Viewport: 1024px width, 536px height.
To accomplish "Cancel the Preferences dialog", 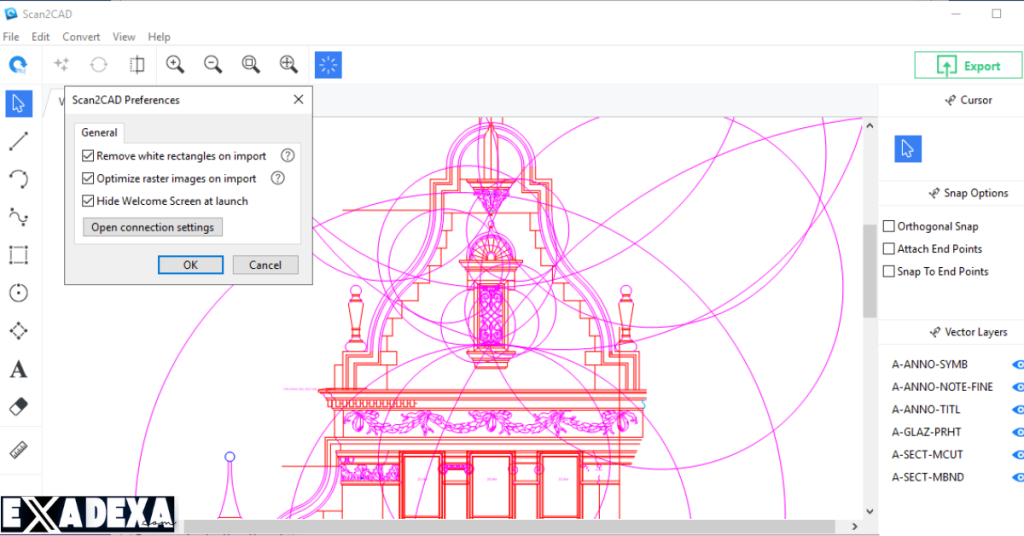I will pyautogui.click(x=265, y=264).
